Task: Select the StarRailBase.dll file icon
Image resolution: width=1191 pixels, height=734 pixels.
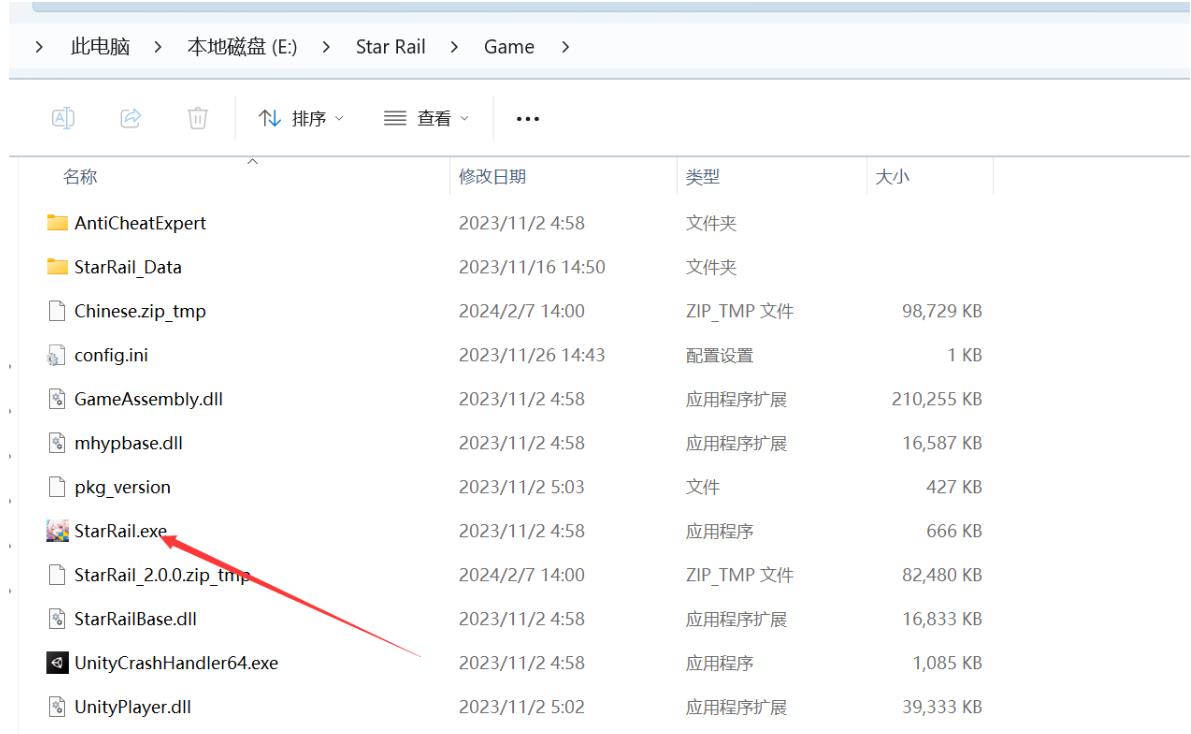Action: (x=57, y=619)
